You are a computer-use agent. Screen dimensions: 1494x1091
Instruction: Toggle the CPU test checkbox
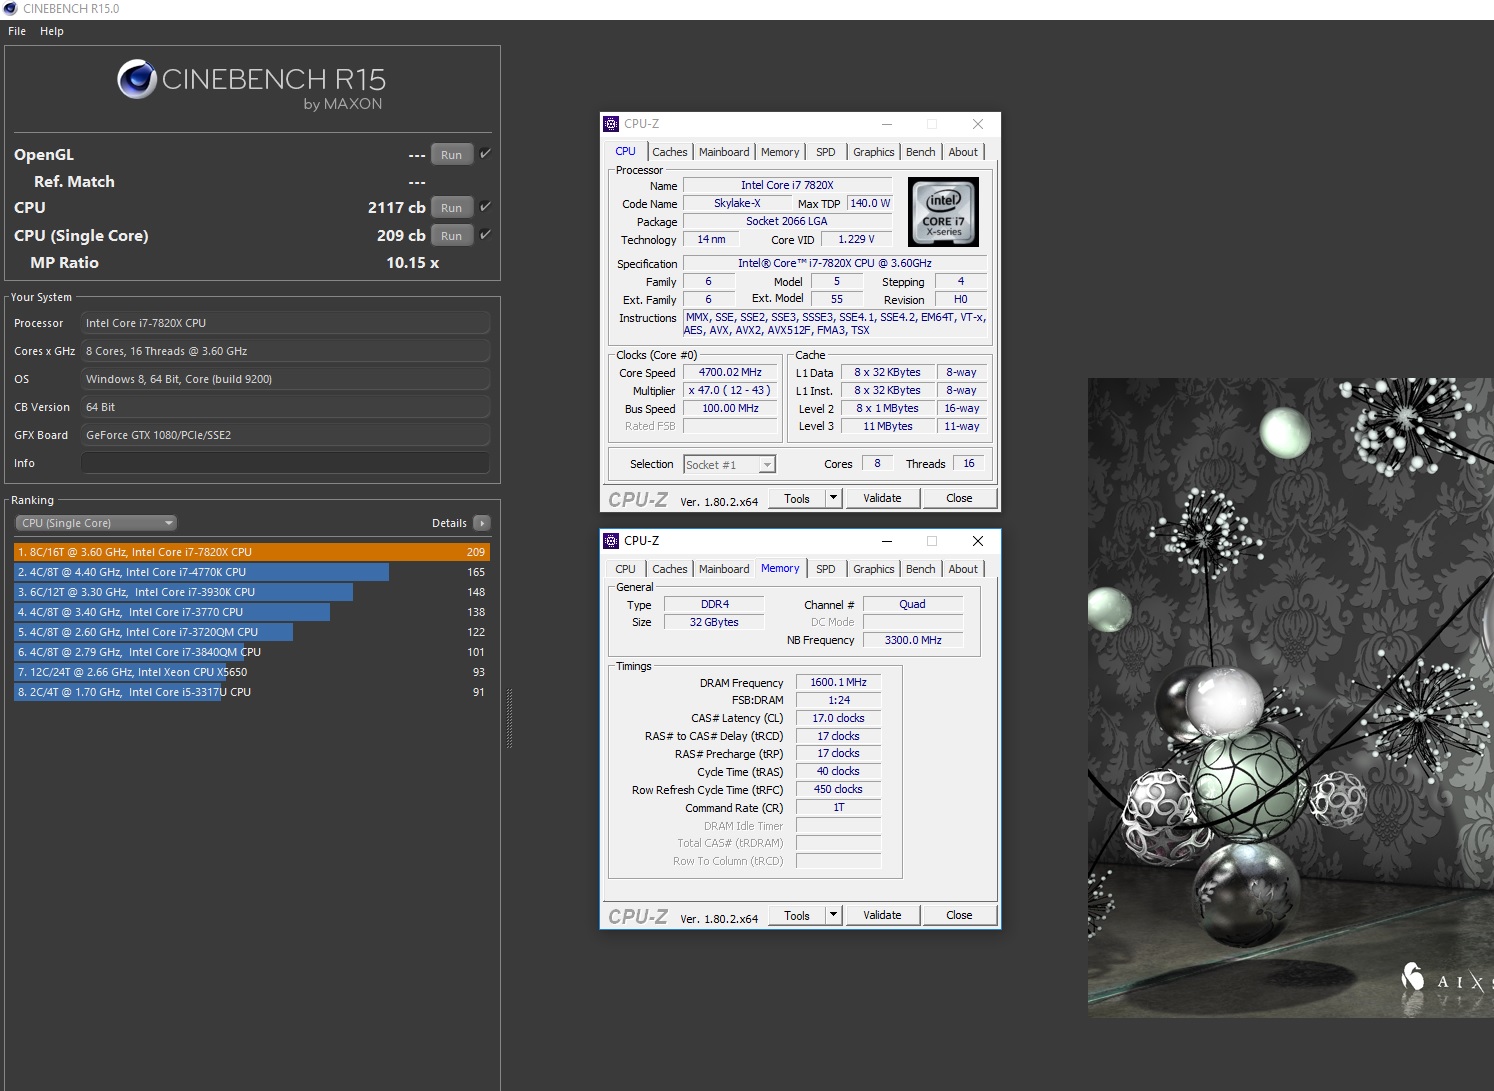[485, 207]
